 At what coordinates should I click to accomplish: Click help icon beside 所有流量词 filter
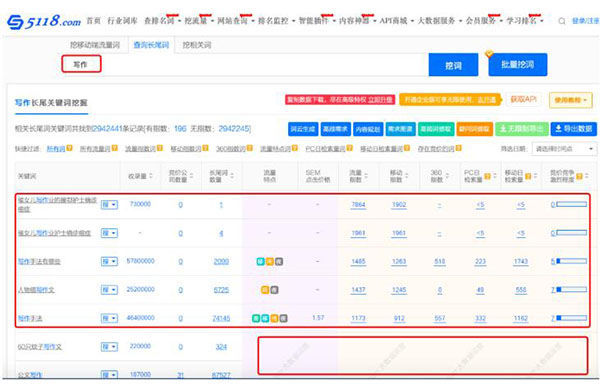coord(114,148)
